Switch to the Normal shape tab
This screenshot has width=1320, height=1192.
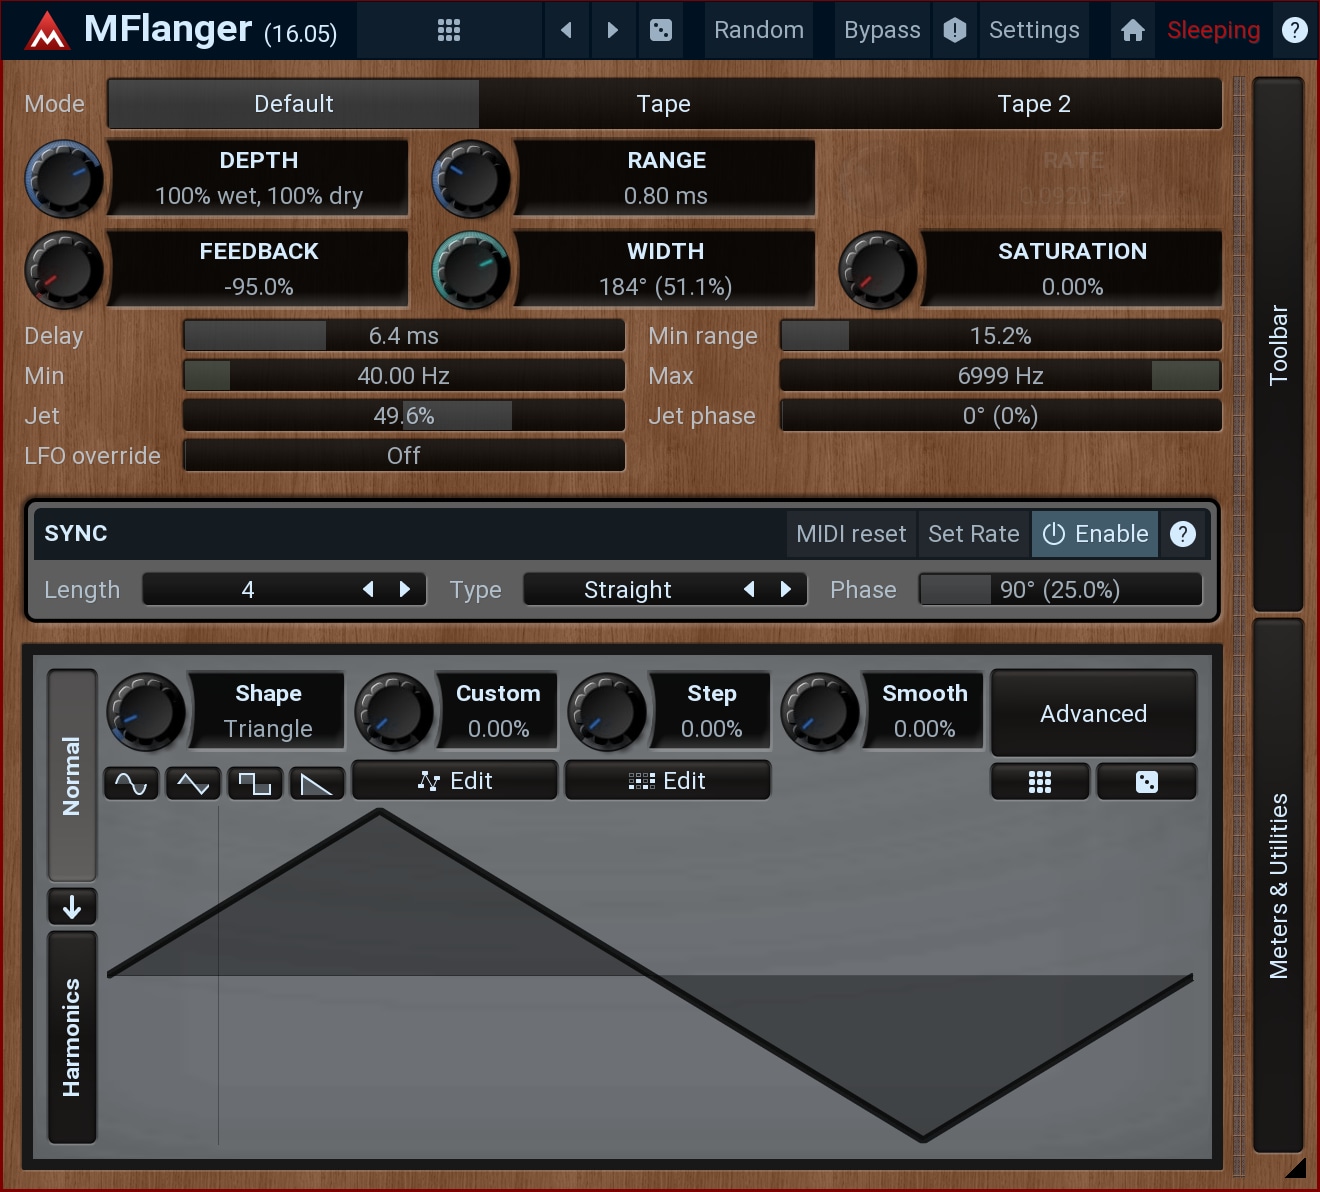click(72, 776)
